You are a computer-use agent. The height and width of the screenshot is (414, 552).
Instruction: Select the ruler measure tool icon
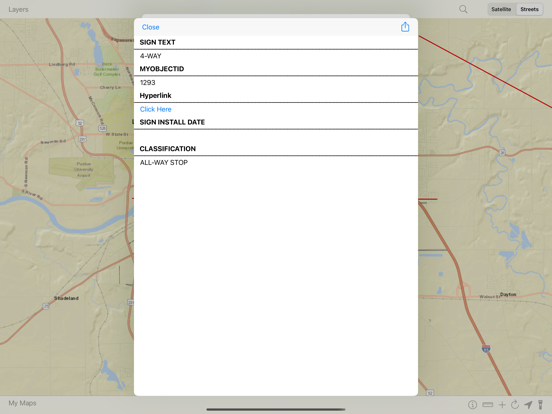click(x=488, y=404)
